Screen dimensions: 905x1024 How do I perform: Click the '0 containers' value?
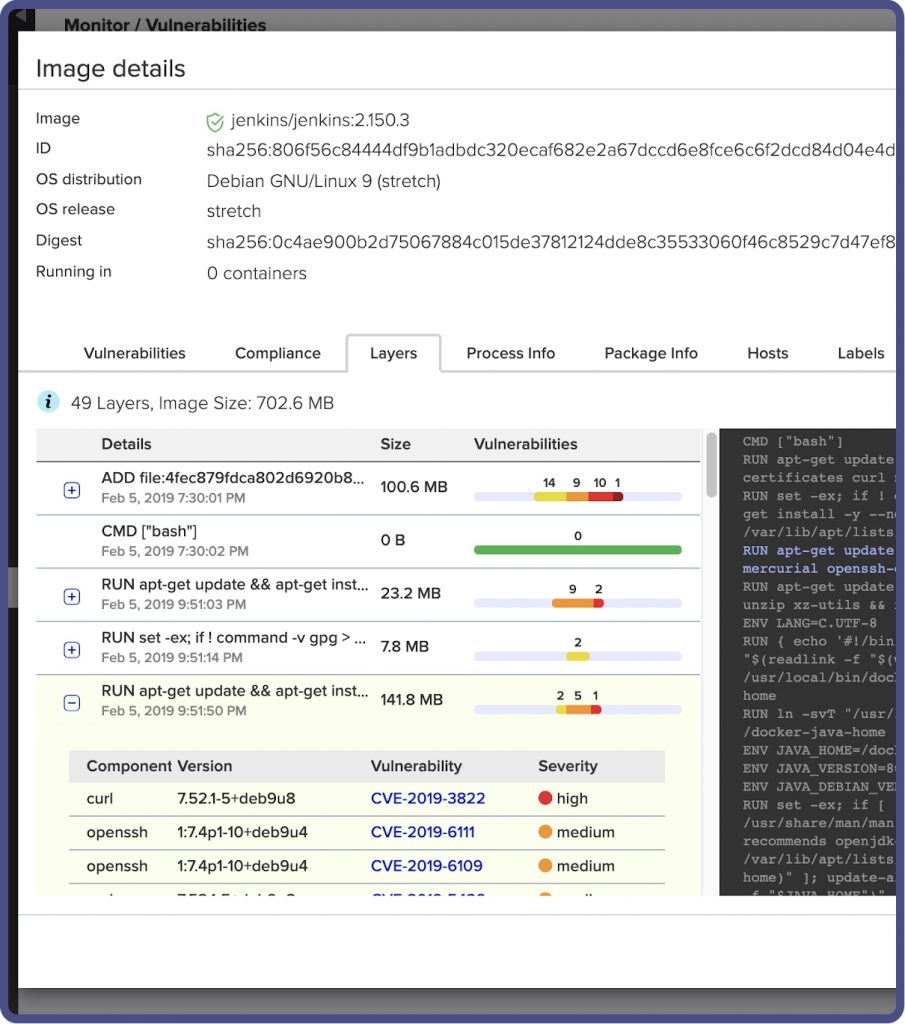click(x=257, y=273)
